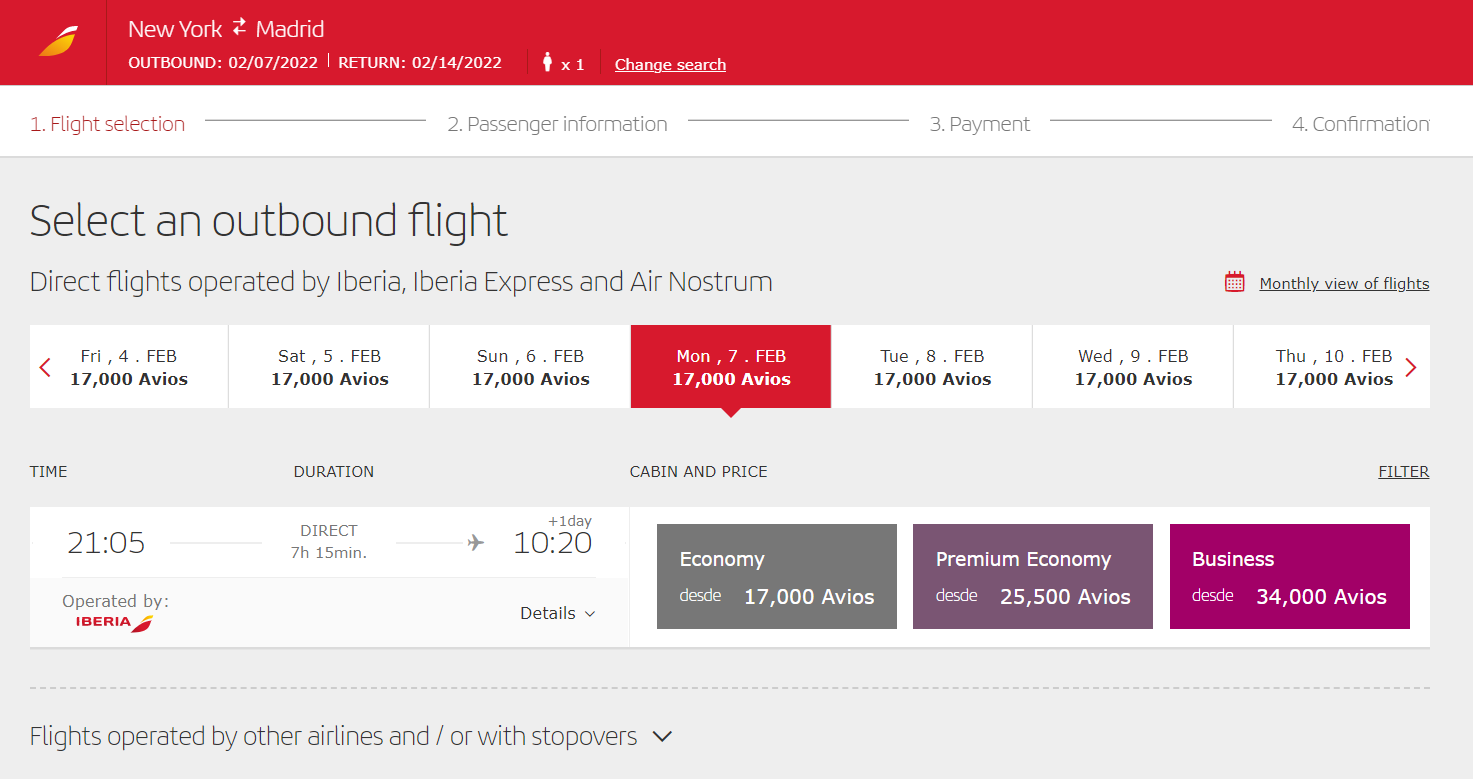Open the monthly view calendar icon

[x=1235, y=282]
